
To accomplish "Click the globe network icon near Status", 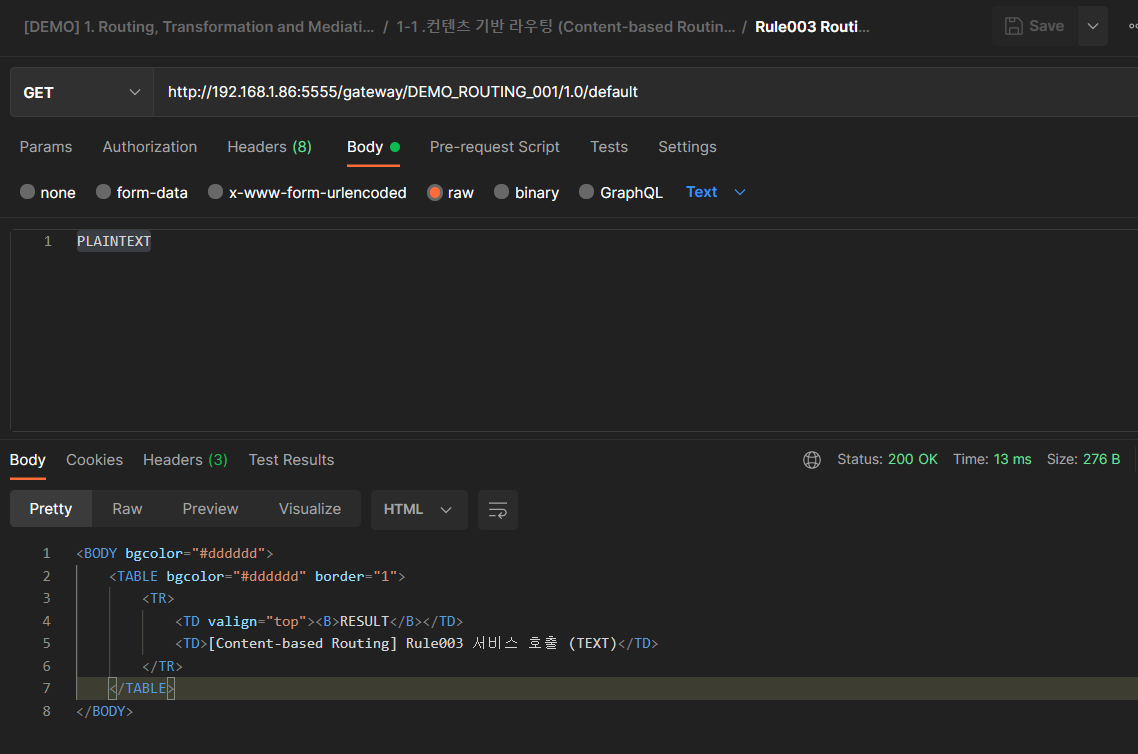I will click(812, 460).
